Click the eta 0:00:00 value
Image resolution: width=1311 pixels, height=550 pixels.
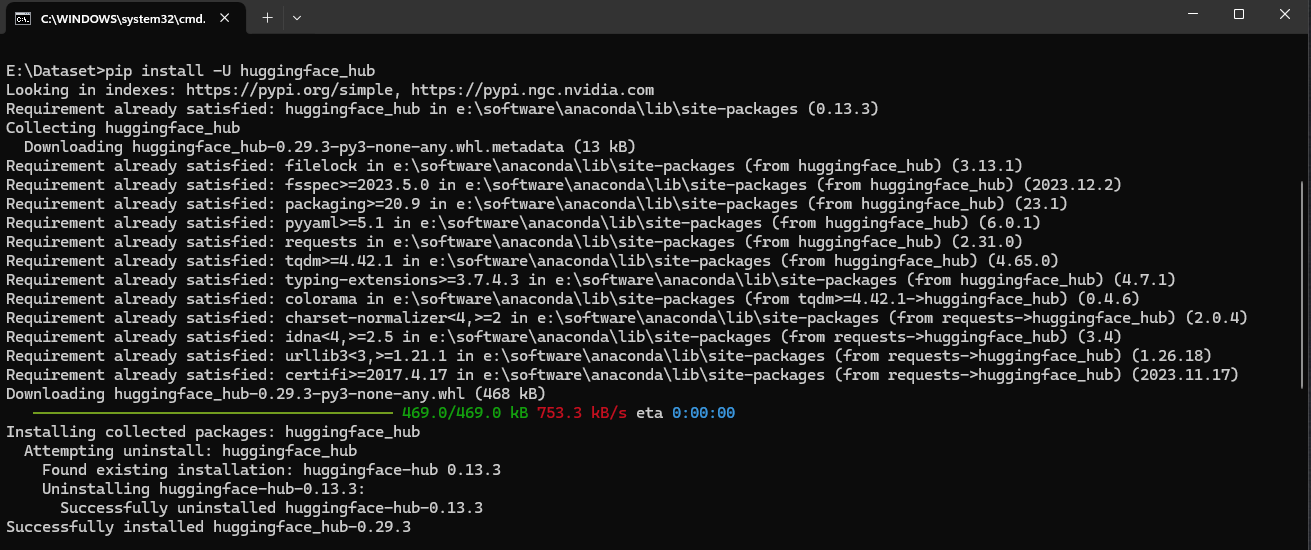703,413
